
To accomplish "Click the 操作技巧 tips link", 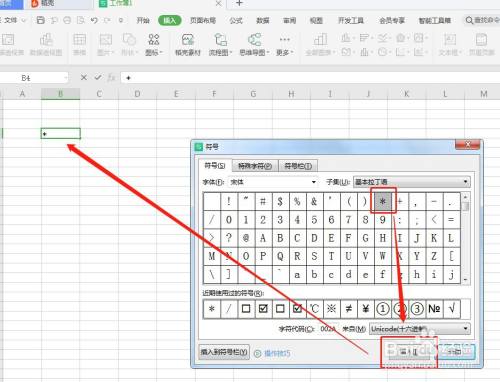I will coord(277,353).
